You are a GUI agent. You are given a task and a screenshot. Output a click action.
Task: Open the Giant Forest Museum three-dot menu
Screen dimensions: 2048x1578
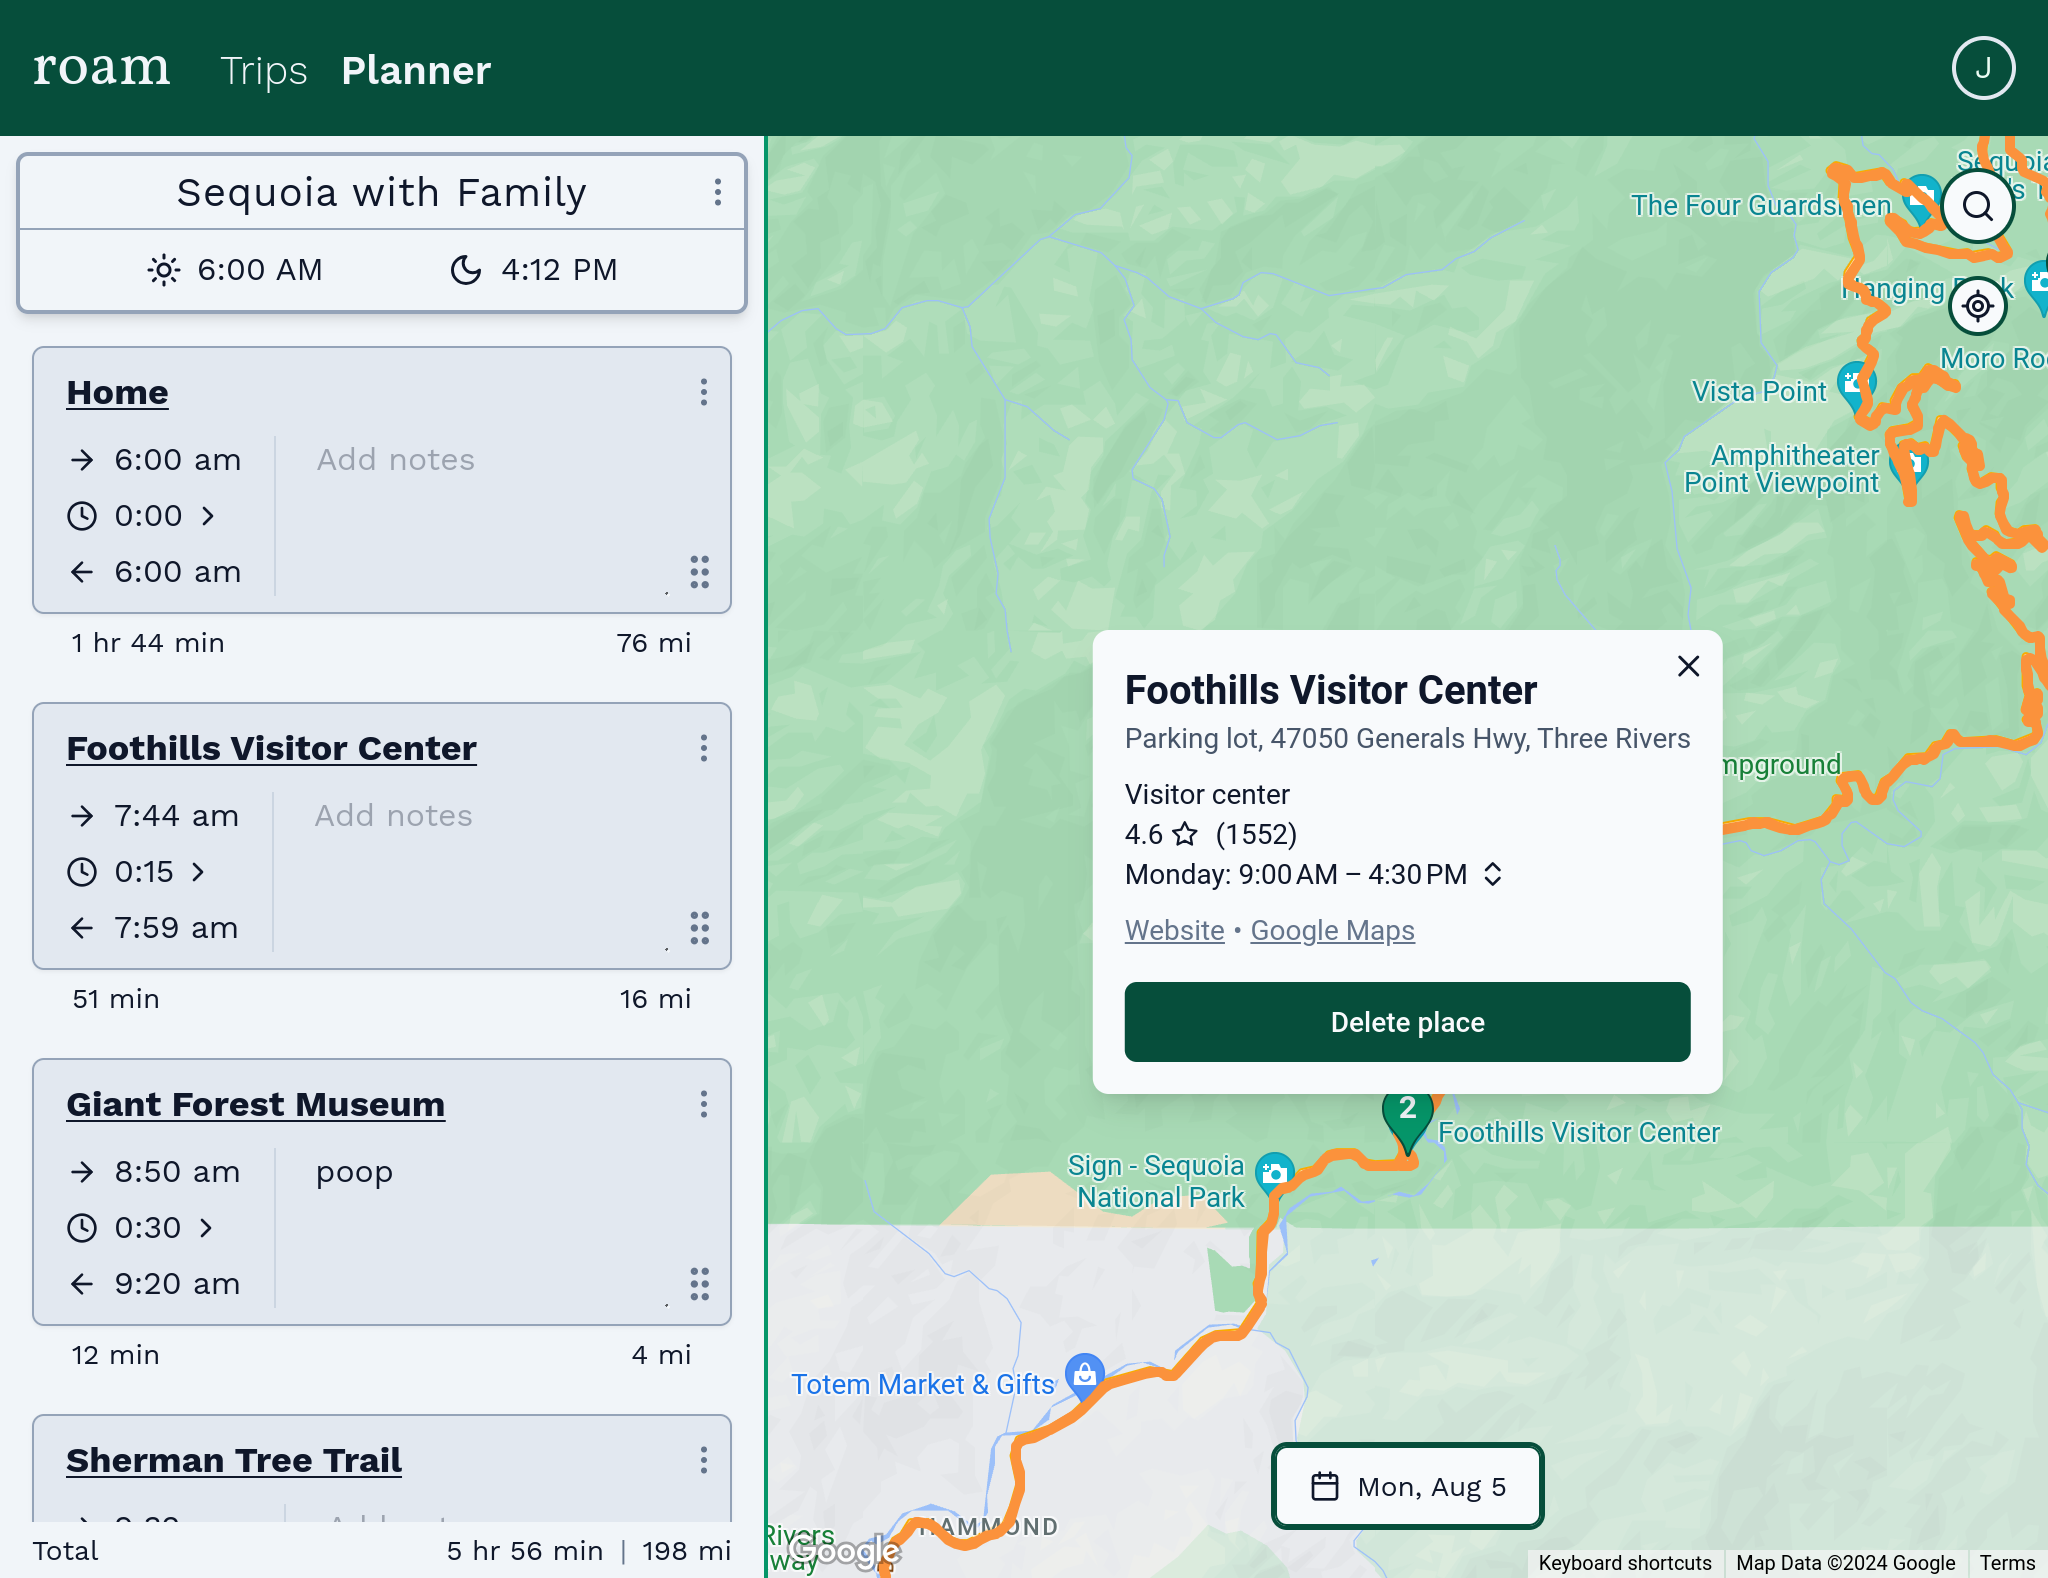(x=703, y=1104)
